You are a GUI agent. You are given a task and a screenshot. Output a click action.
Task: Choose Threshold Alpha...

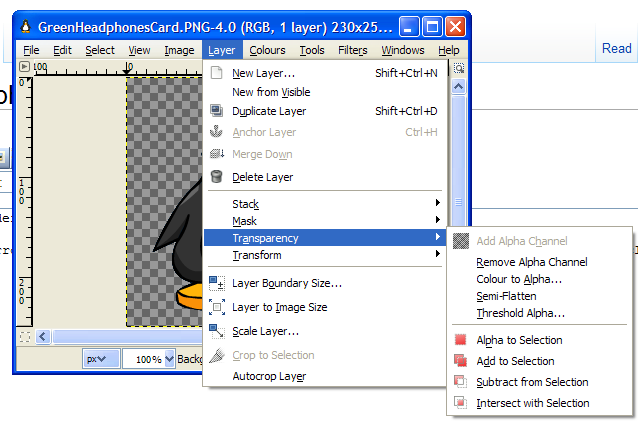pos(540,313)
